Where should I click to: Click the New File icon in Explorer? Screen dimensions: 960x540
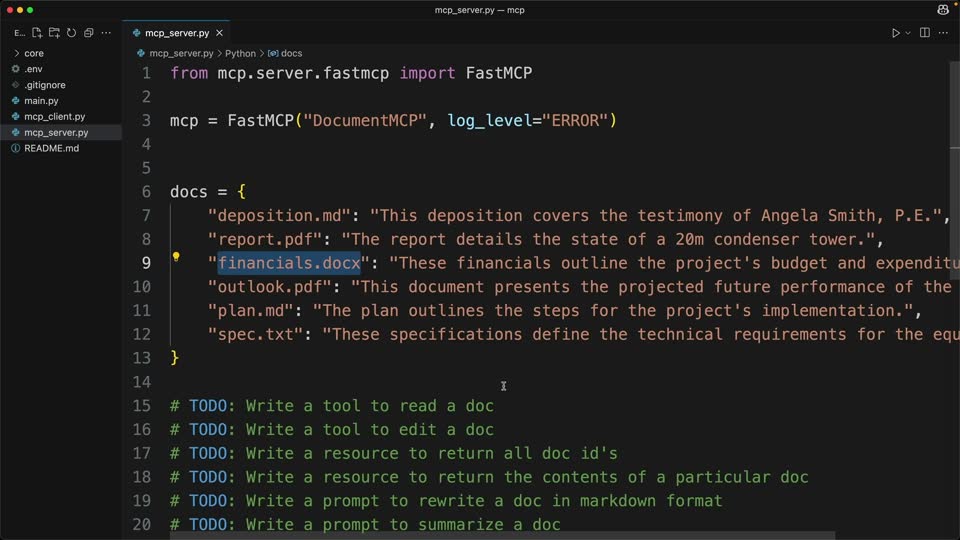37,32
